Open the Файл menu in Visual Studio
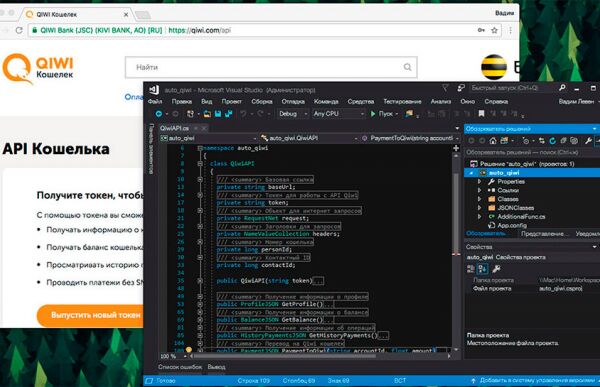The height and width of the screenshot is (387, 600). pyautogui.click(x=155, y=101)
